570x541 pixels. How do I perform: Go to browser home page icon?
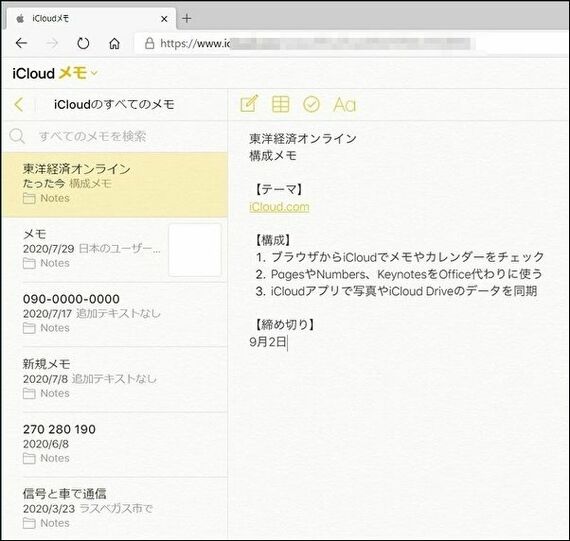pyautogui.click(x=115, y=44)
